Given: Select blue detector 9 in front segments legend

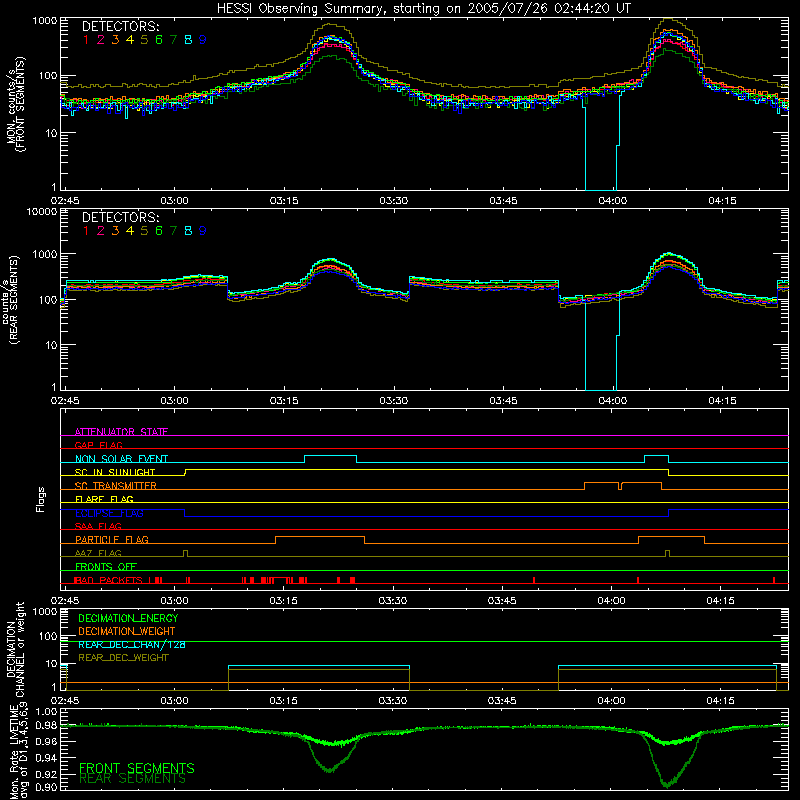Looking at the screenshot, I should (203, 40).
